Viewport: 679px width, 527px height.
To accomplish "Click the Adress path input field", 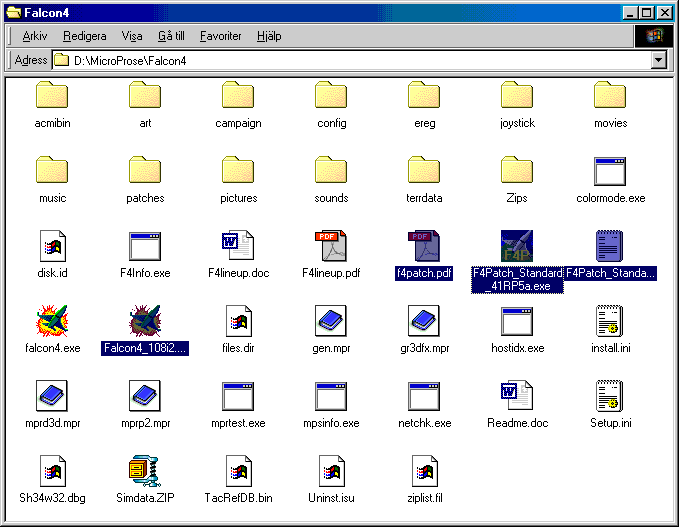I will 351,60.
